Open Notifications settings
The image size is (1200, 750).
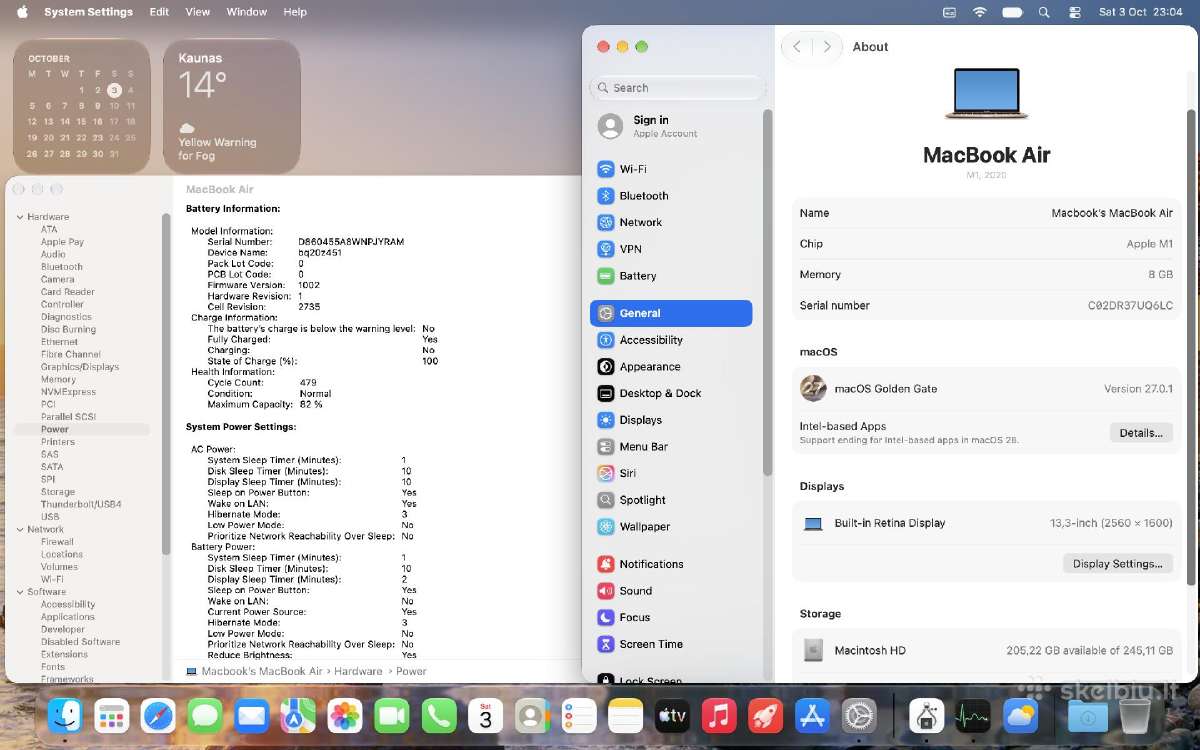[x=671, y=564]
